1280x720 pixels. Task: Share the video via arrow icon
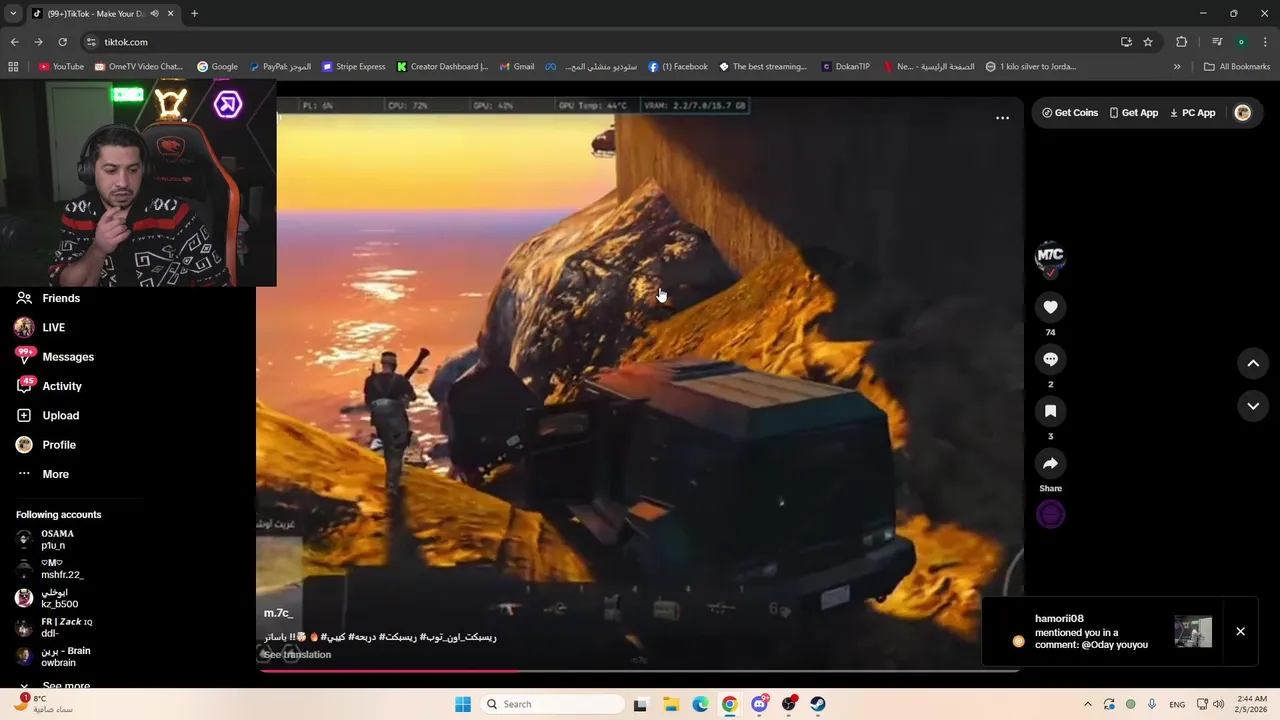pos(1050,463)
